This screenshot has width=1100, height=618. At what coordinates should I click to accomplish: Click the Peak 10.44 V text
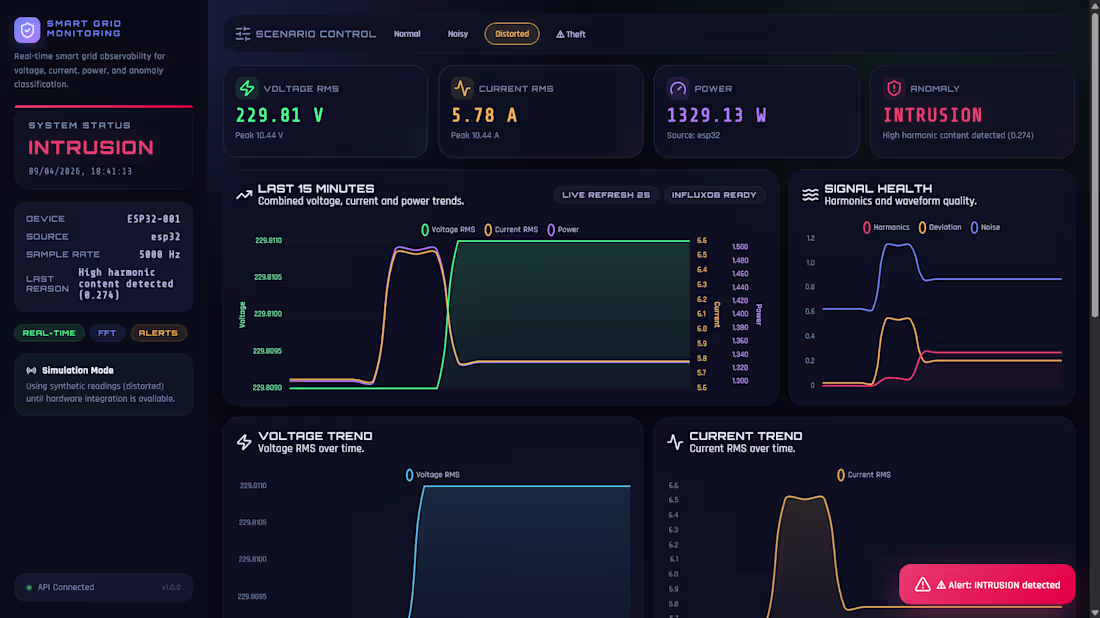pos(260,135)
